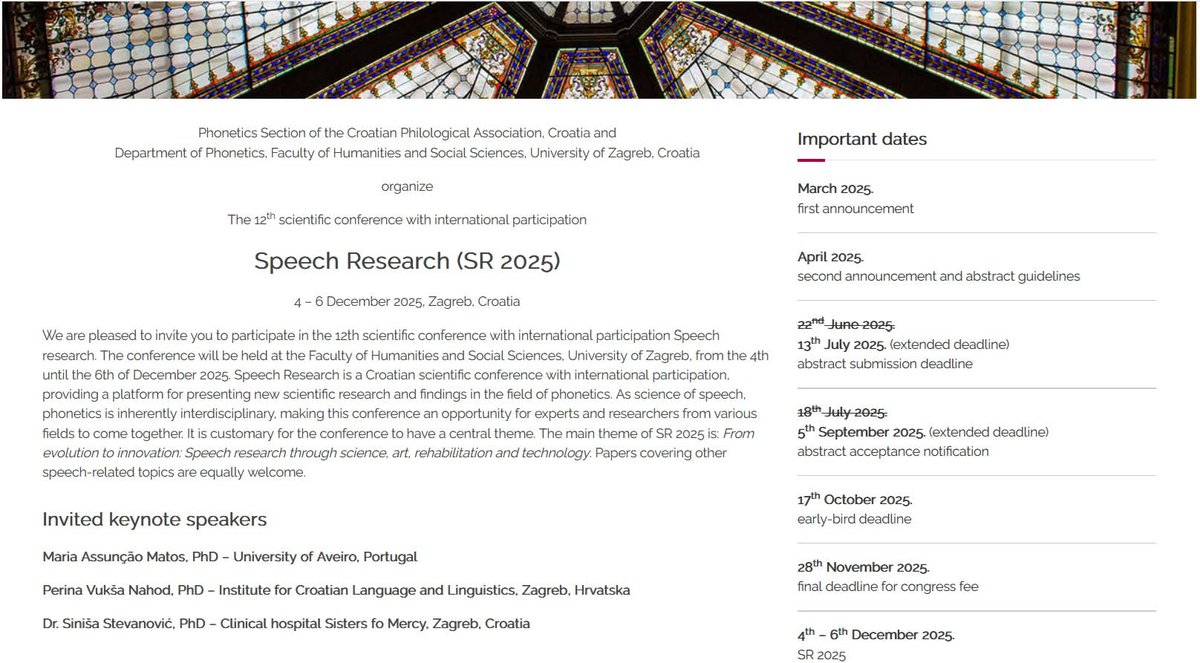
Task: Select the "Department of Phonetics, Faculty of Humanities" line
Action: tap(407, 153)
